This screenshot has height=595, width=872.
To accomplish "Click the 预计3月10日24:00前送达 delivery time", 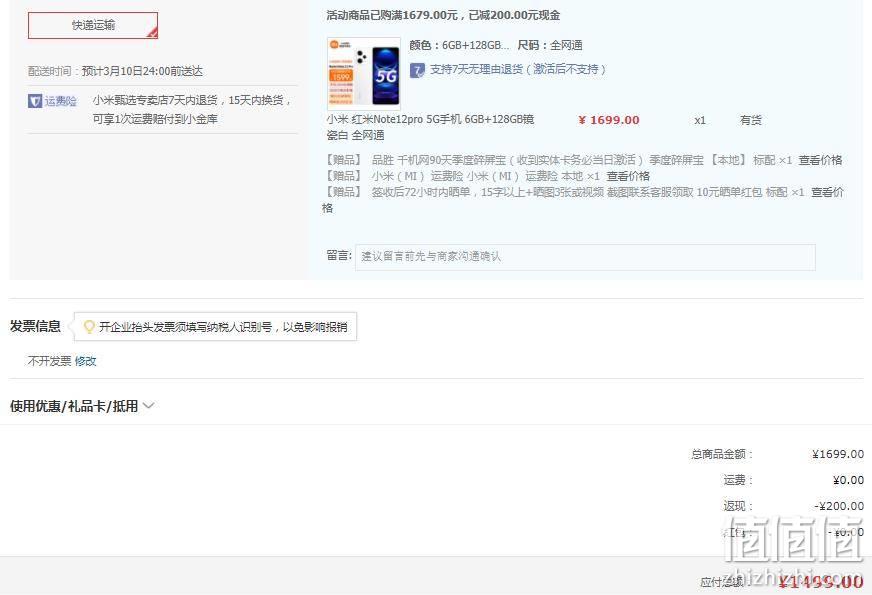I will [x=142, y=71].
